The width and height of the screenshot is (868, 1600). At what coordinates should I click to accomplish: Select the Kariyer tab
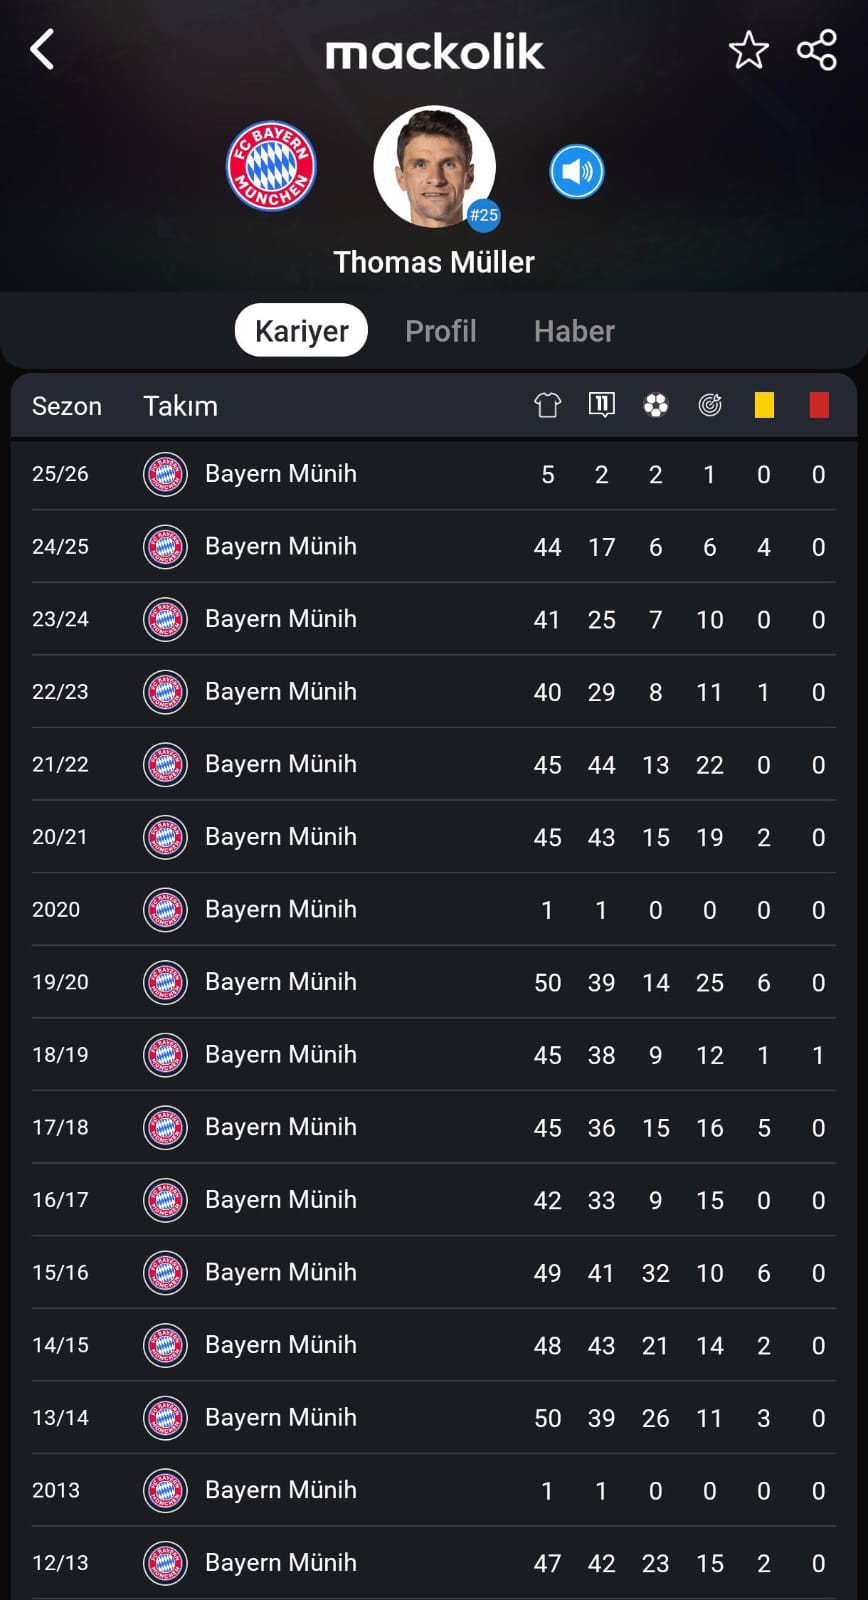301,331
